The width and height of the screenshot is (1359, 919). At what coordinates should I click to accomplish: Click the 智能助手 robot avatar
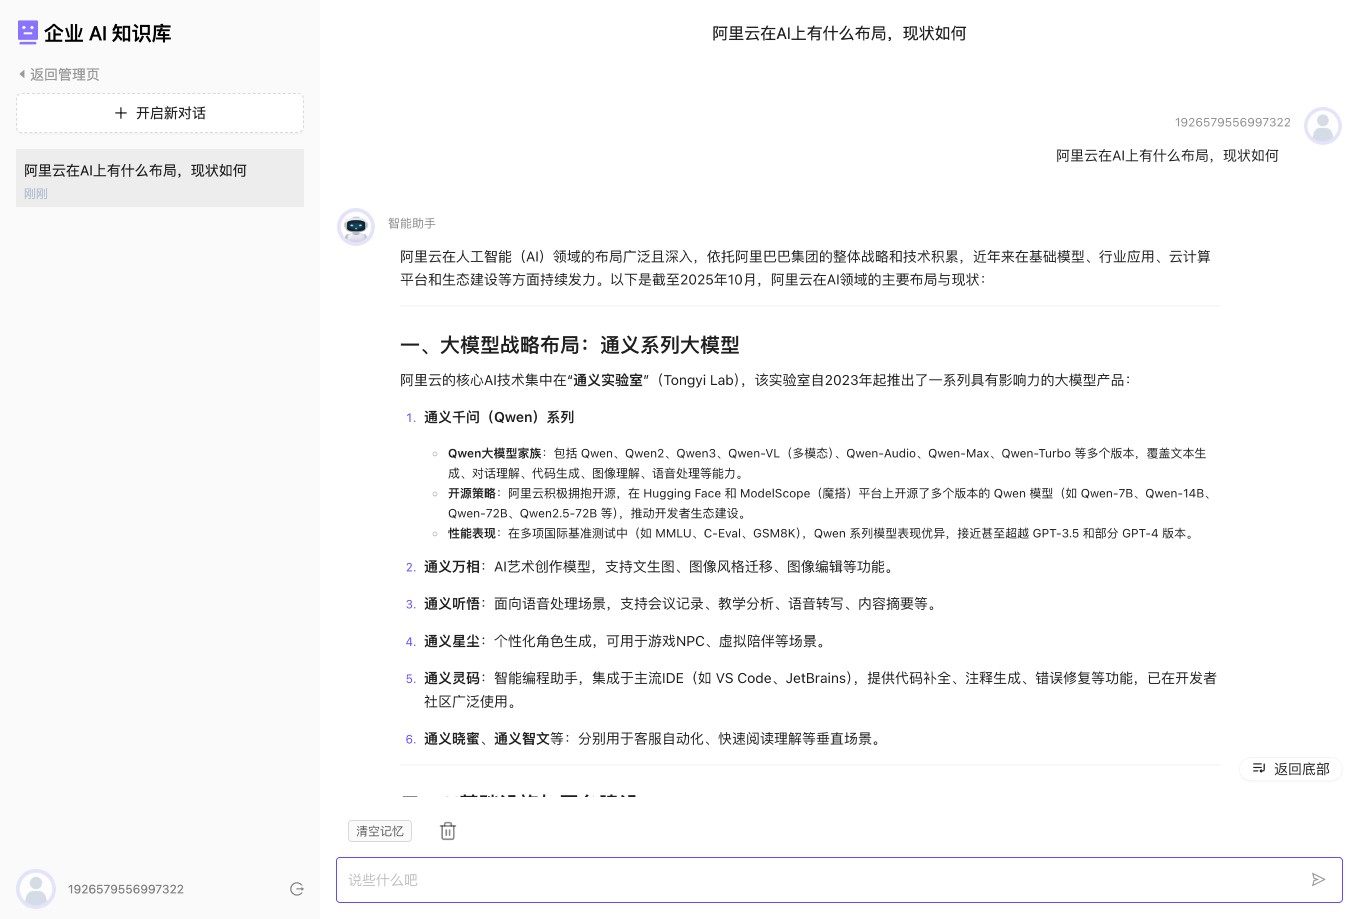356,227
